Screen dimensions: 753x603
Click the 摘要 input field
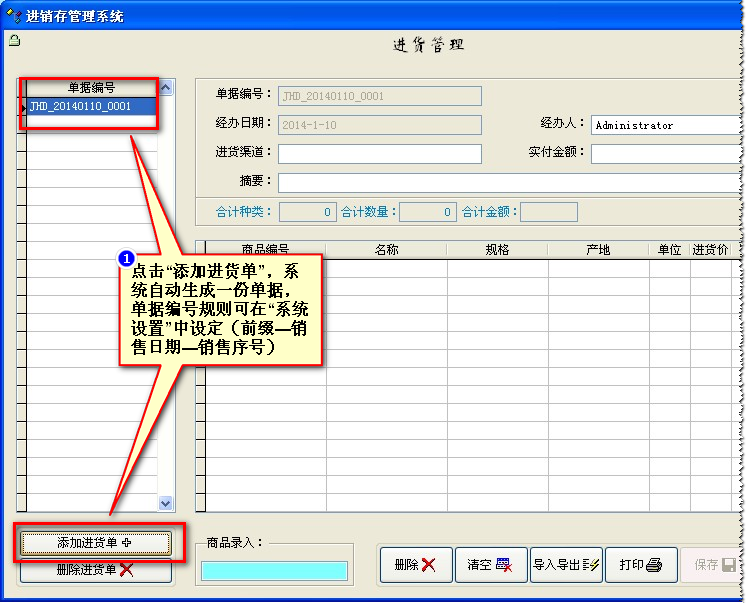tap(510, 183)
